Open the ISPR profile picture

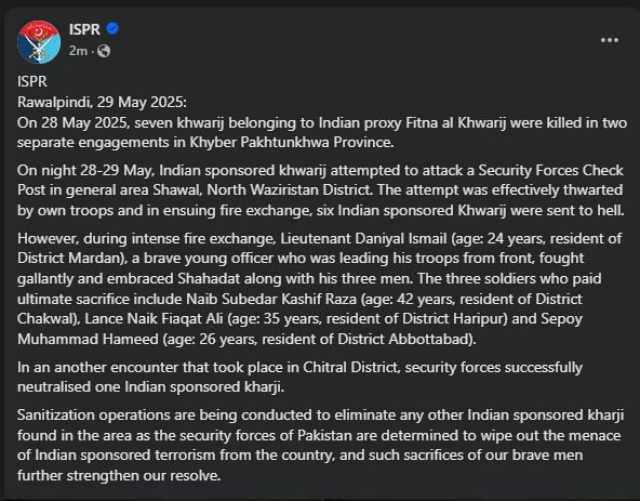tap(39, 42)
